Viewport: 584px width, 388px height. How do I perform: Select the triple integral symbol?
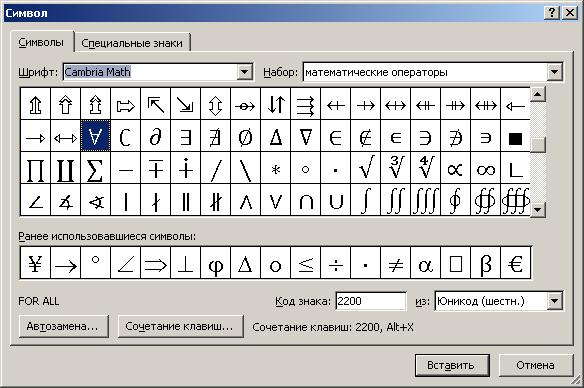[426, 200]
